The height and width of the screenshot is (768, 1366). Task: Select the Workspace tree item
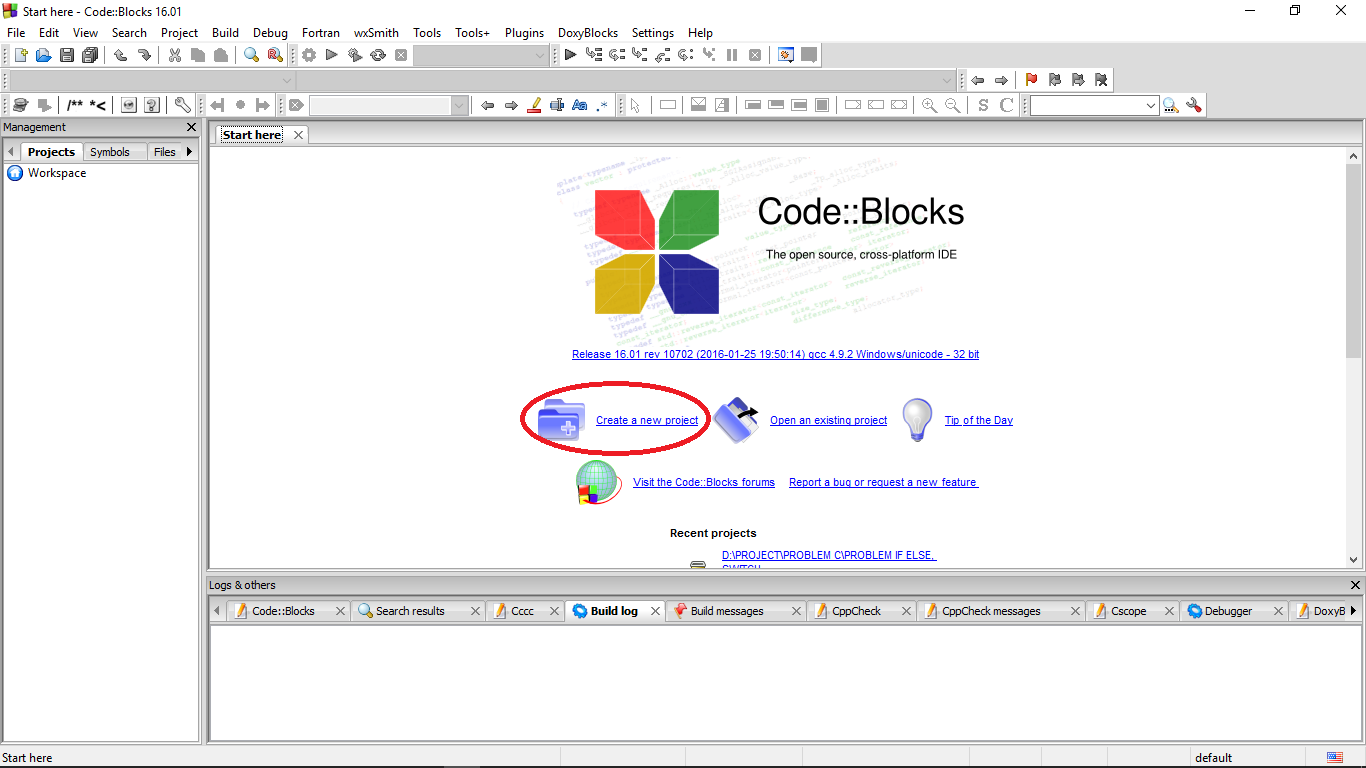[57, 173]
